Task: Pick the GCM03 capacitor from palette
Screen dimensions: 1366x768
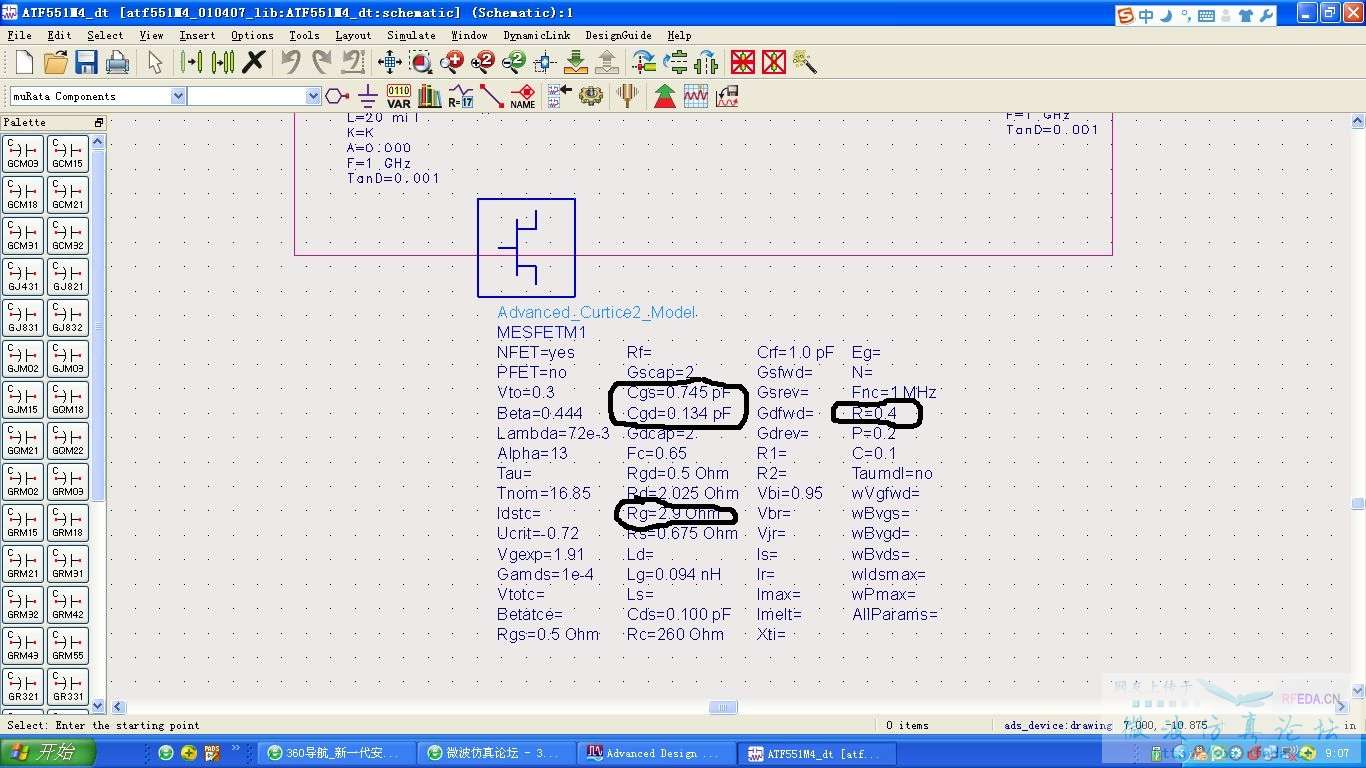Action: pyautogui.click(x=23, y=154)
